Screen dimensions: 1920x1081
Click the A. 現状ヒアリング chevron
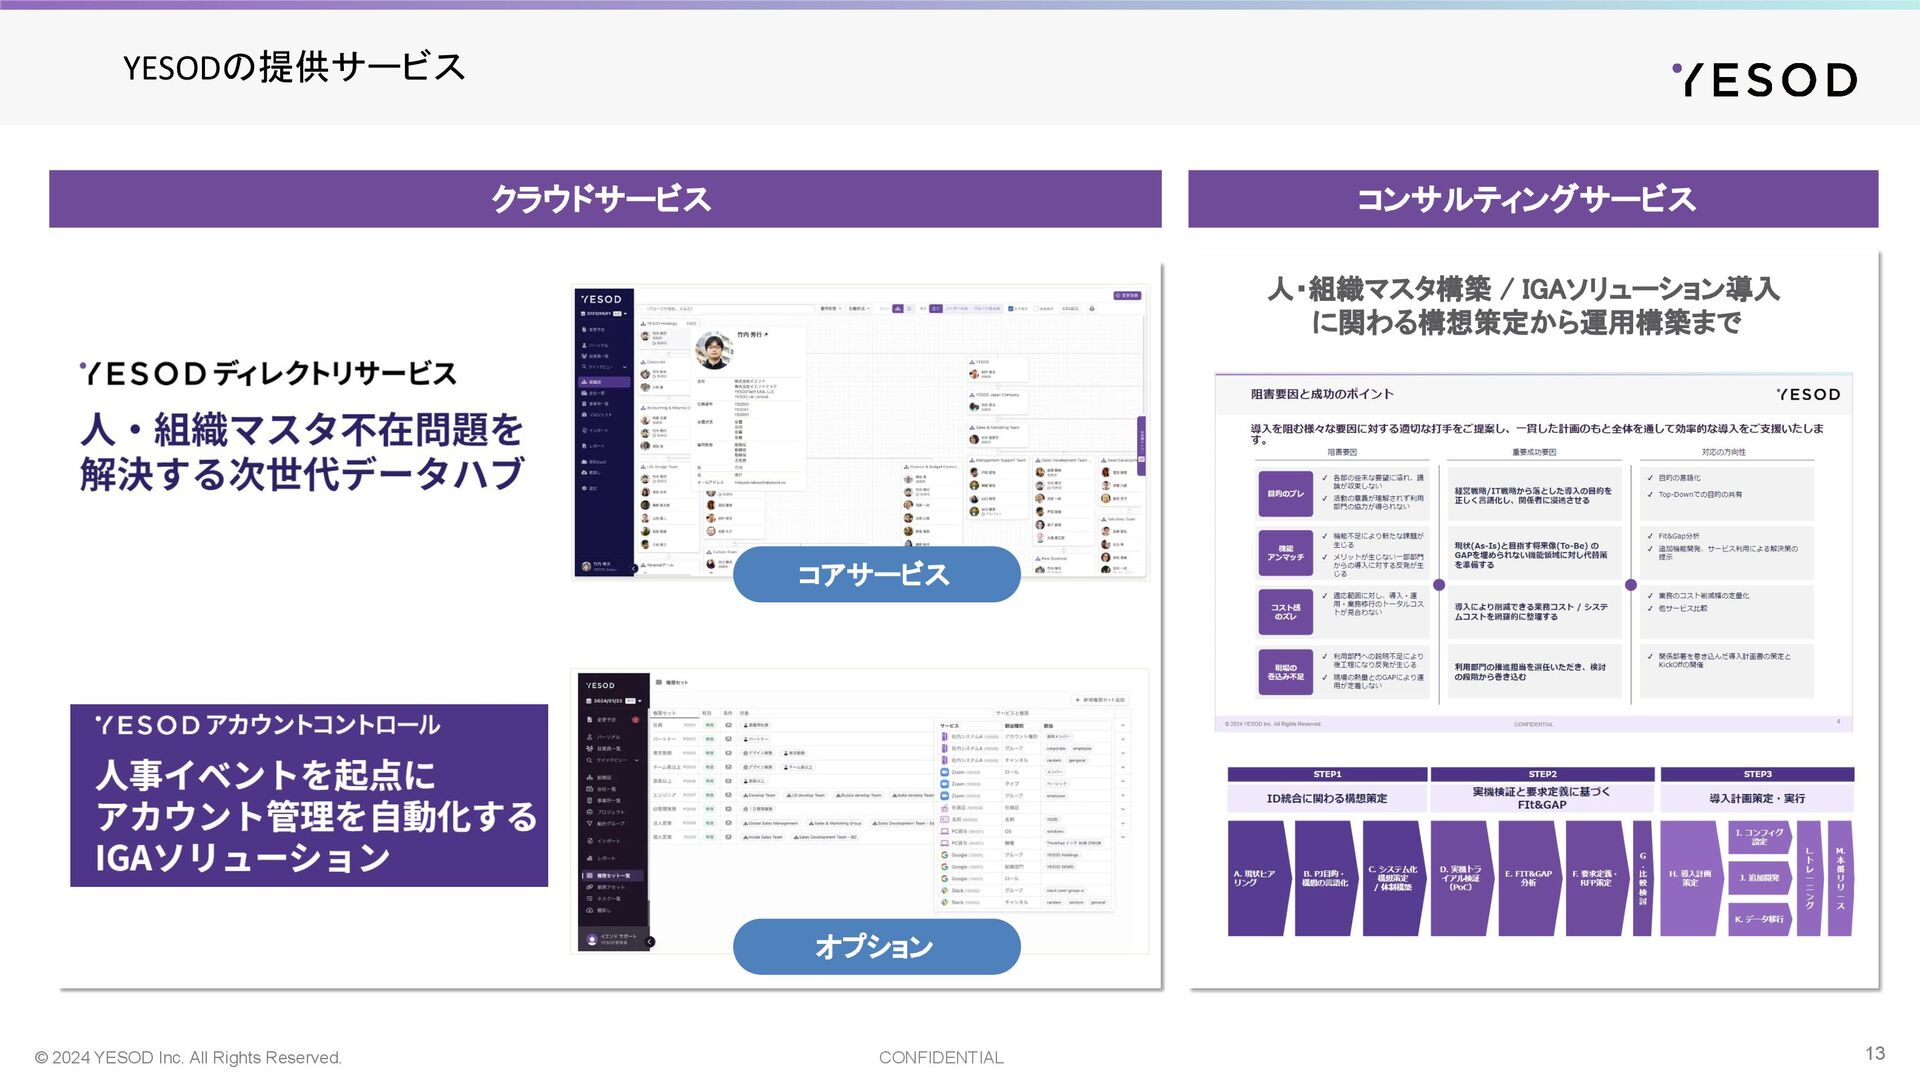(x=1258, y=878)
